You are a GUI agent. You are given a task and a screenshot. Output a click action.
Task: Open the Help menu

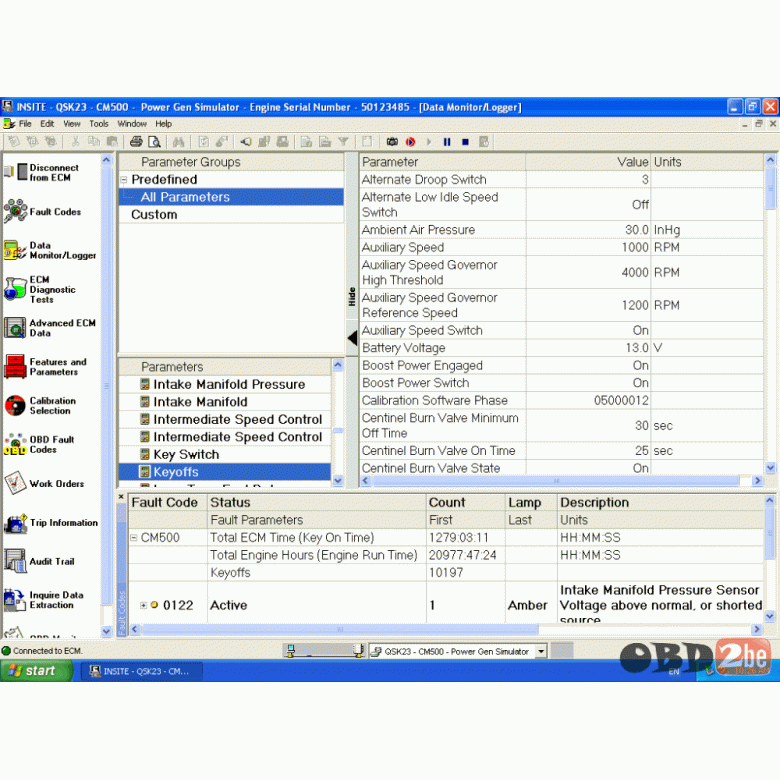click(163, 124)
